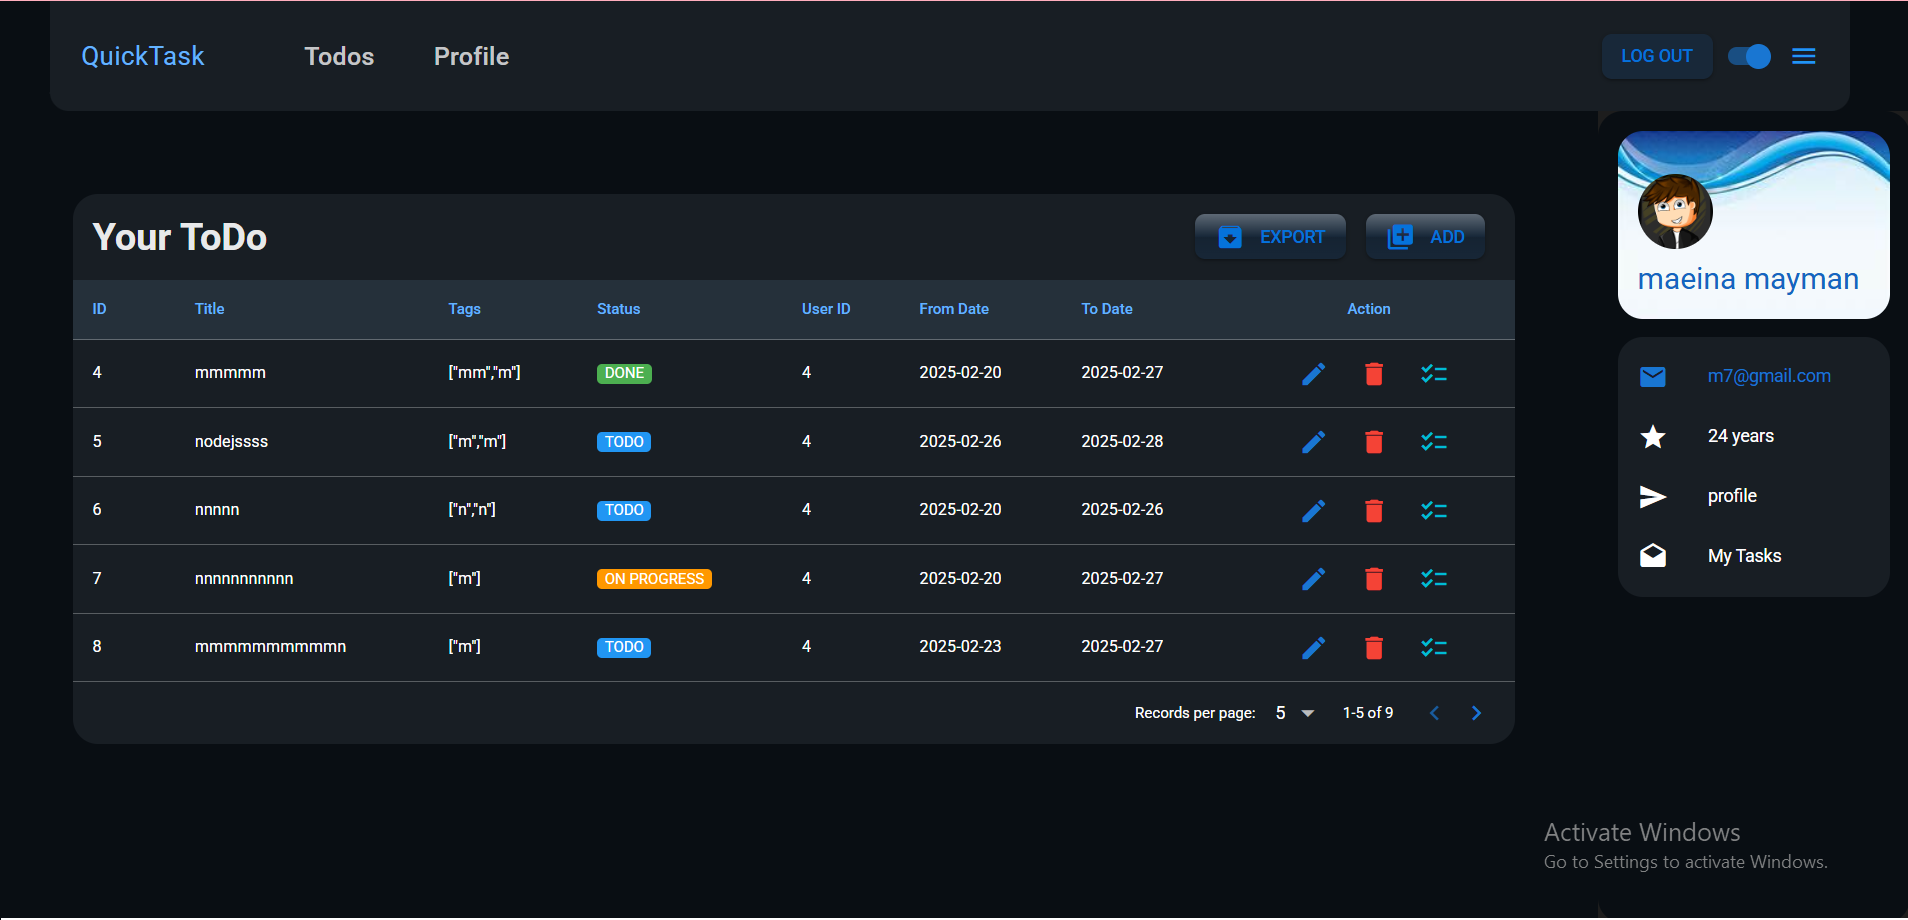Image resolution: width=1908 pixels, height=920 pixels.
Task: Click the envelope icon beside m7@gmail.com
Action: coord(1653,377)
